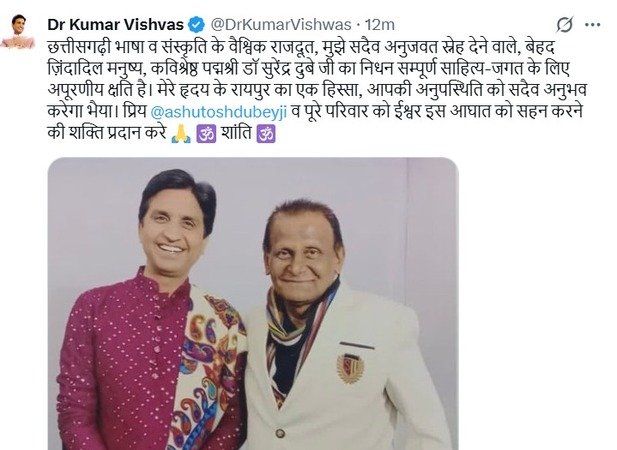Click tweet line starting छत्तीसगढ़ी भाषा
This screenshot has height=450, width=617.
point(301,48)
